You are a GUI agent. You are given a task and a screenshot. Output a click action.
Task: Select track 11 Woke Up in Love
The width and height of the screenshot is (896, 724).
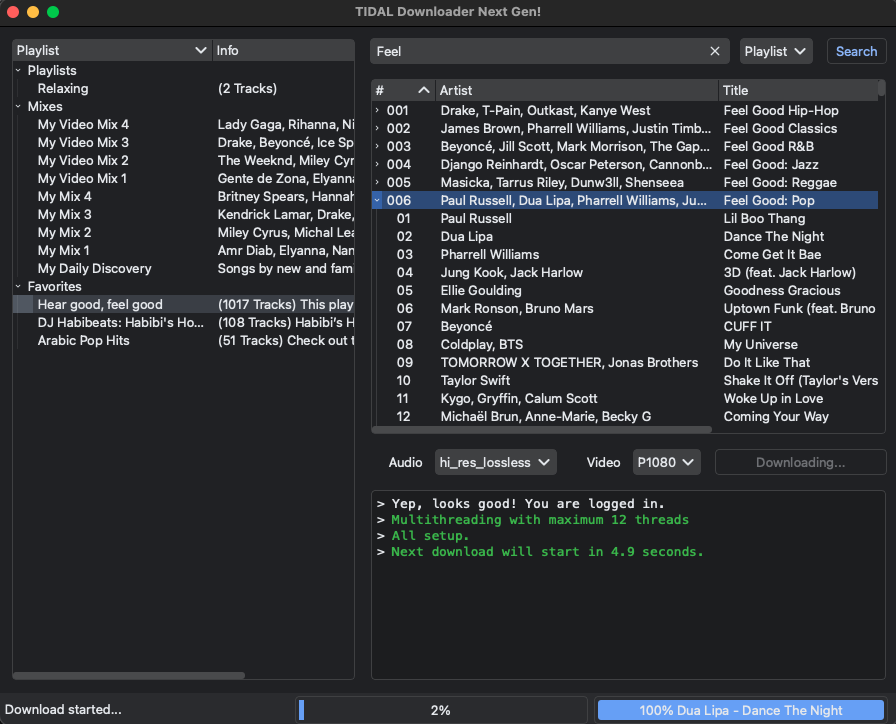tap(625, 398)
